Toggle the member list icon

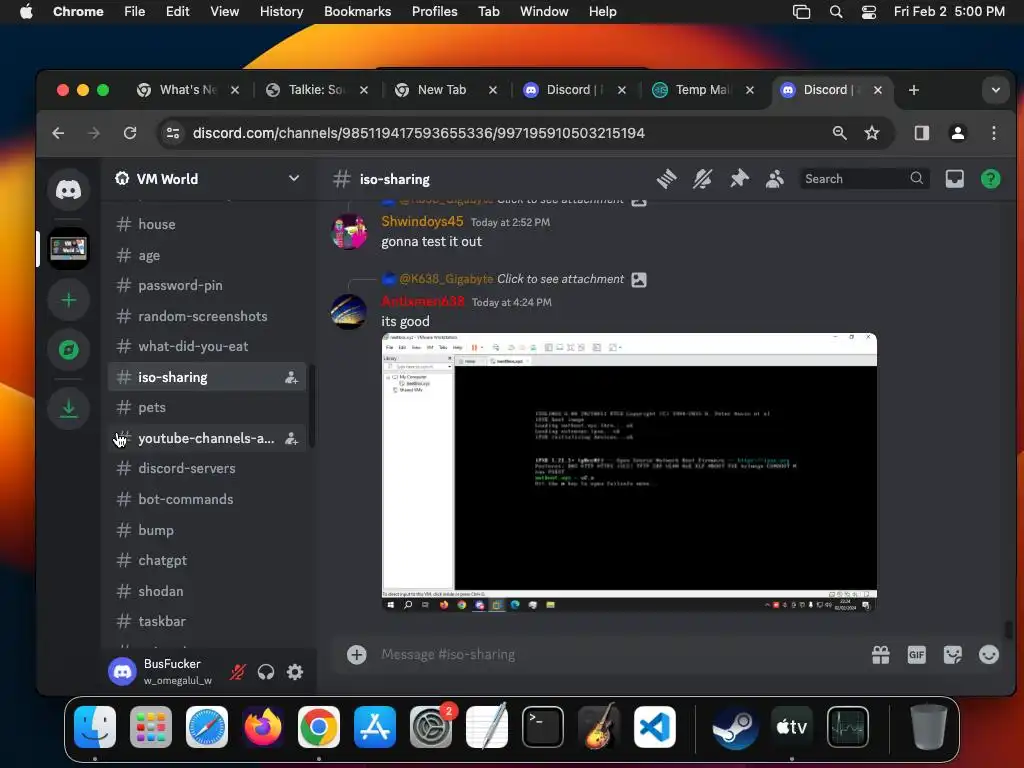[775, 178]
